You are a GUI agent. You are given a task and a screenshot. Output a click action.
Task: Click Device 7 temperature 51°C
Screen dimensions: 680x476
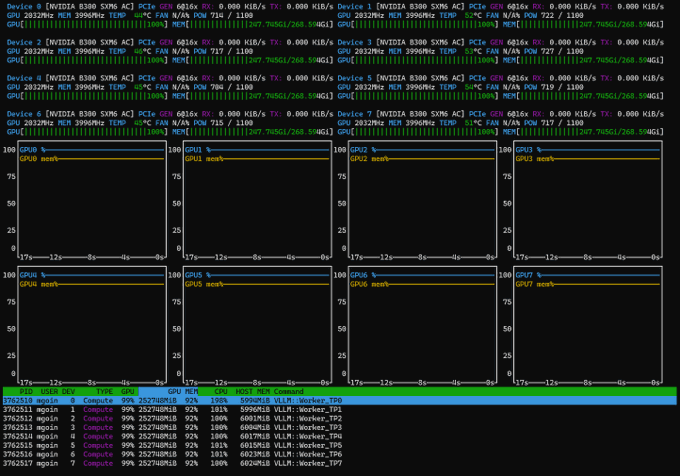coord(473,123)
